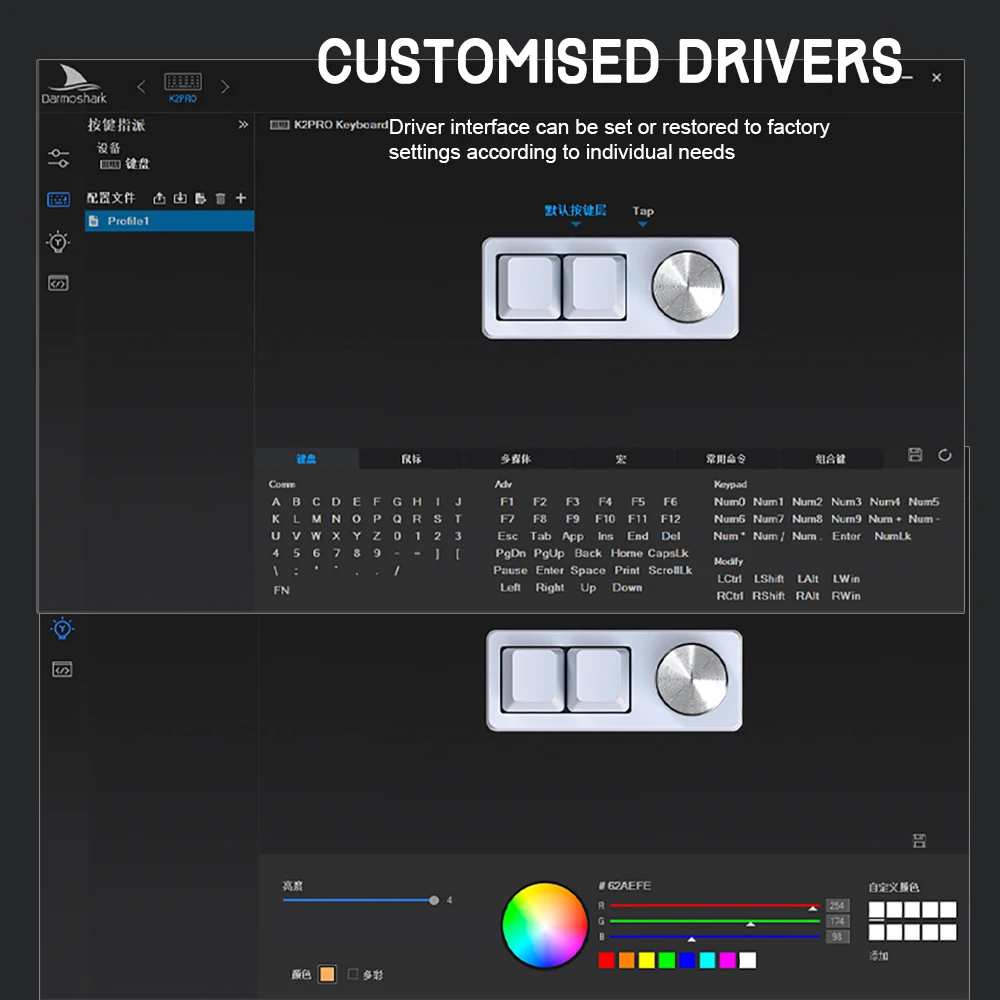Click the export profile icon

tap(159, 198)
